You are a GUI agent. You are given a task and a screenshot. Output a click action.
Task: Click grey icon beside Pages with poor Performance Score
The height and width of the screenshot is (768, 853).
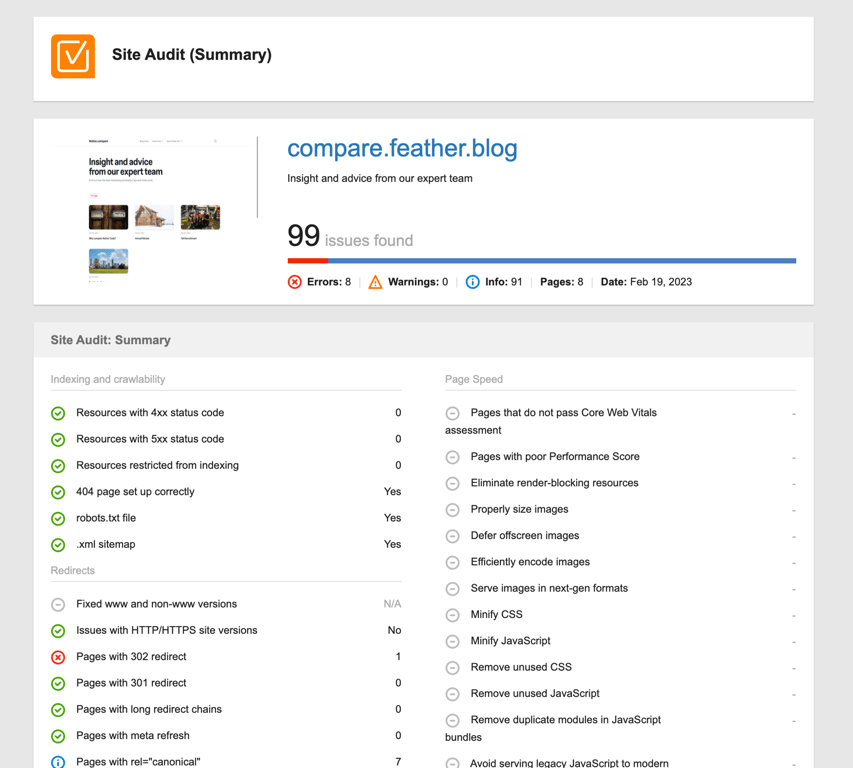pyautogui.click(x=453, y=457)
